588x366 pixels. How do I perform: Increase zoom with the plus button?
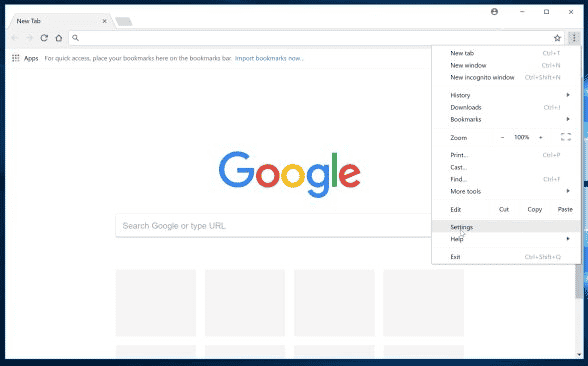pos(541,138)
